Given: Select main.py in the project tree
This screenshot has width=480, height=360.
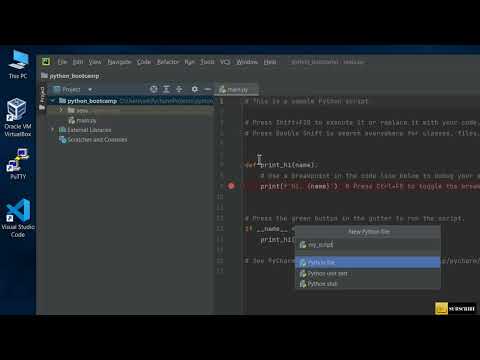Looking at the screenshot, I should click(82, 120).
